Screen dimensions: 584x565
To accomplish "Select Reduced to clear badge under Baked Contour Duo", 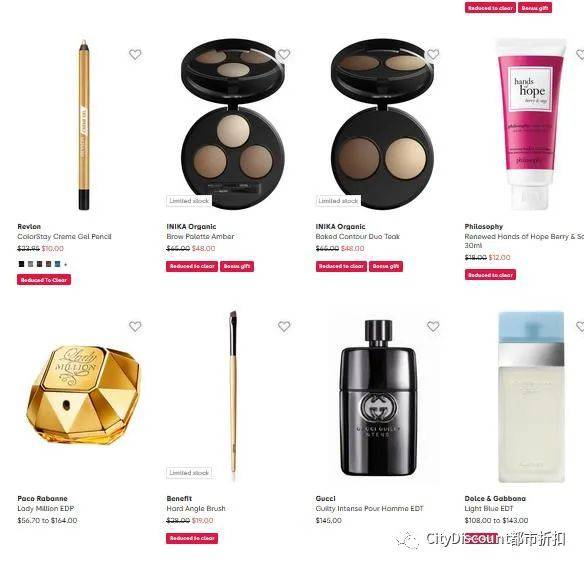I will [341, 266].
